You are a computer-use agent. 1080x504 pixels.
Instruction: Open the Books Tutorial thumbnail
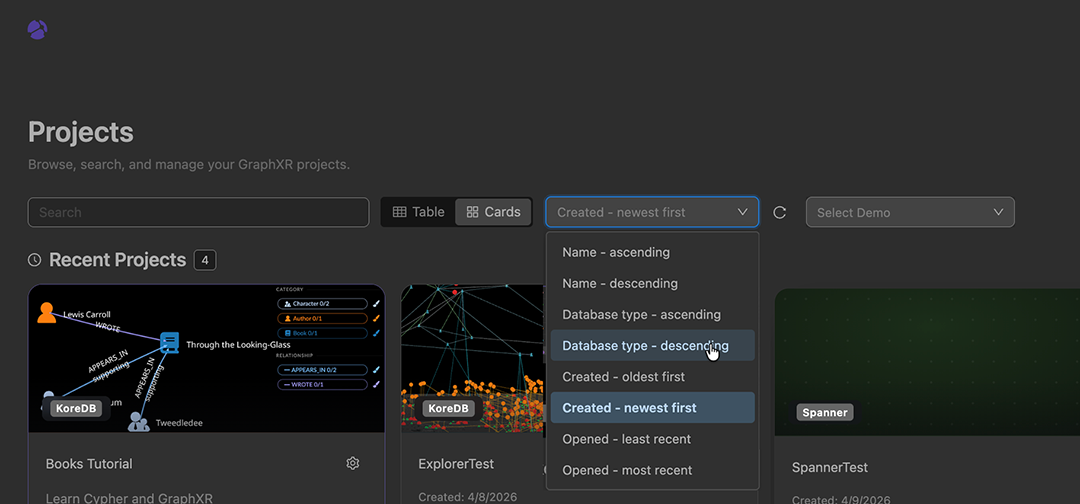207,359
